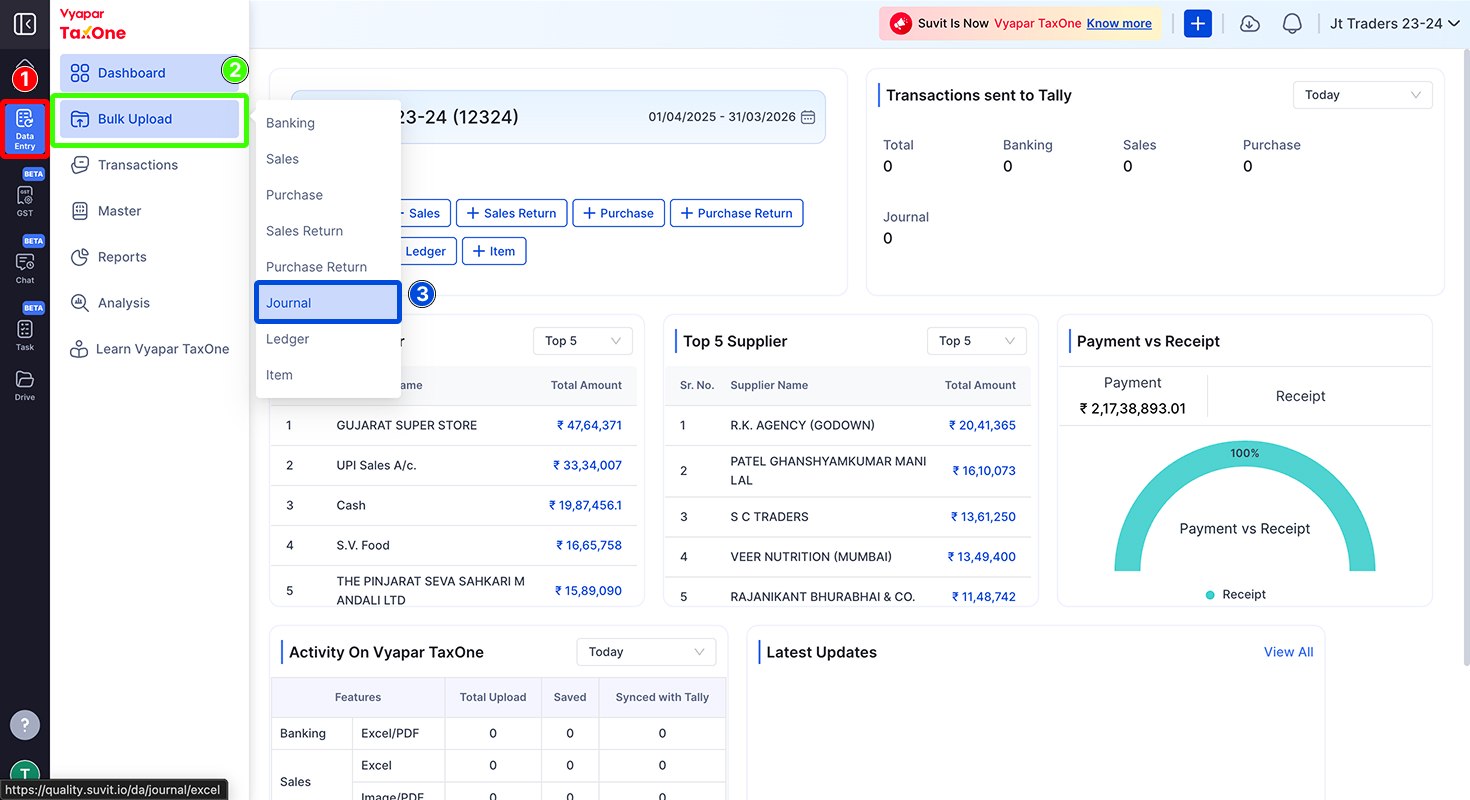Open the GST module icon

pyautogui.click(x=25, y=200)
